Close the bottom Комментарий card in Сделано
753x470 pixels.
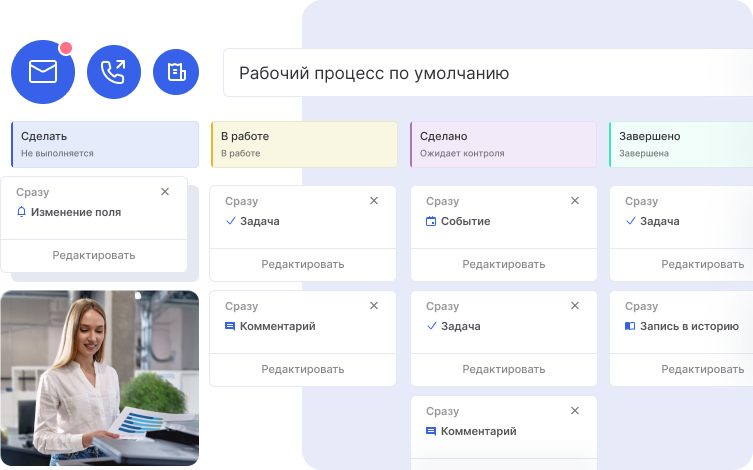click(x=575, y=411)
